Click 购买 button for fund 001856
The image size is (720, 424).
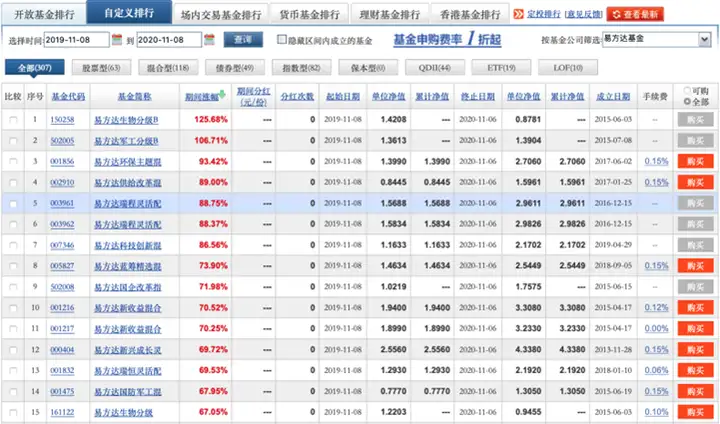695,162
